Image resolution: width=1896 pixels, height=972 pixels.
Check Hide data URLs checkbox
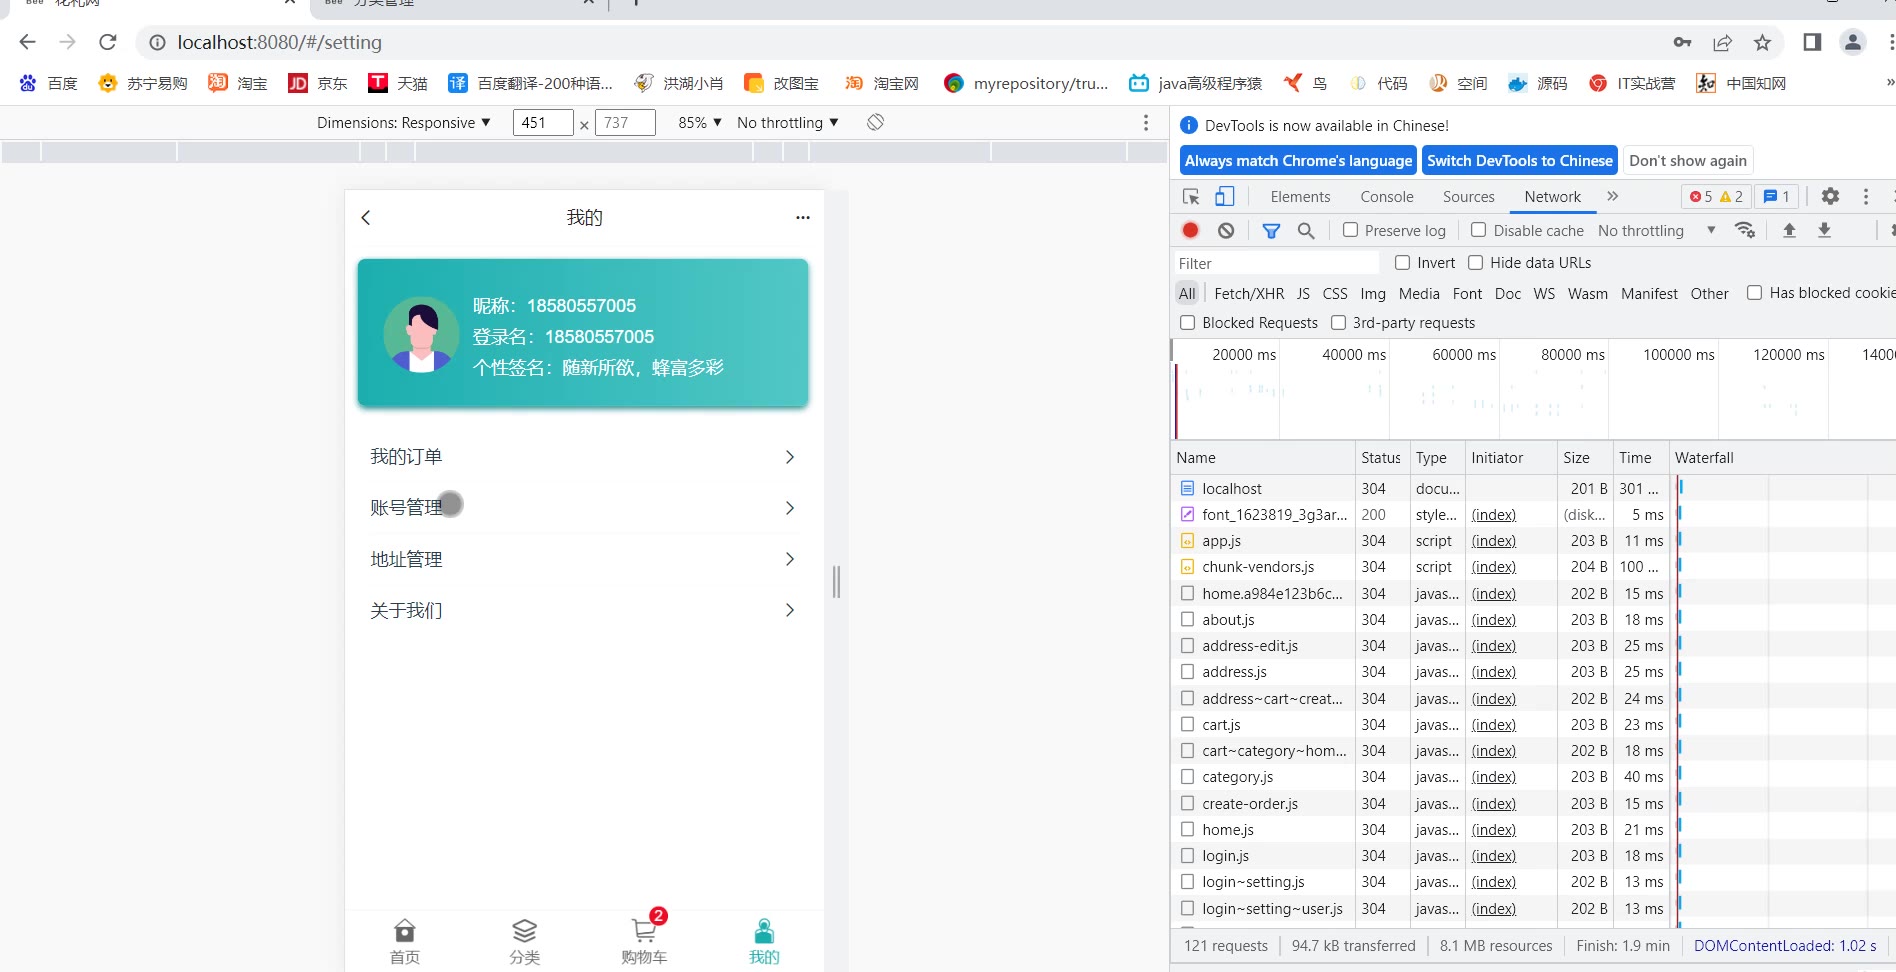1475,262
